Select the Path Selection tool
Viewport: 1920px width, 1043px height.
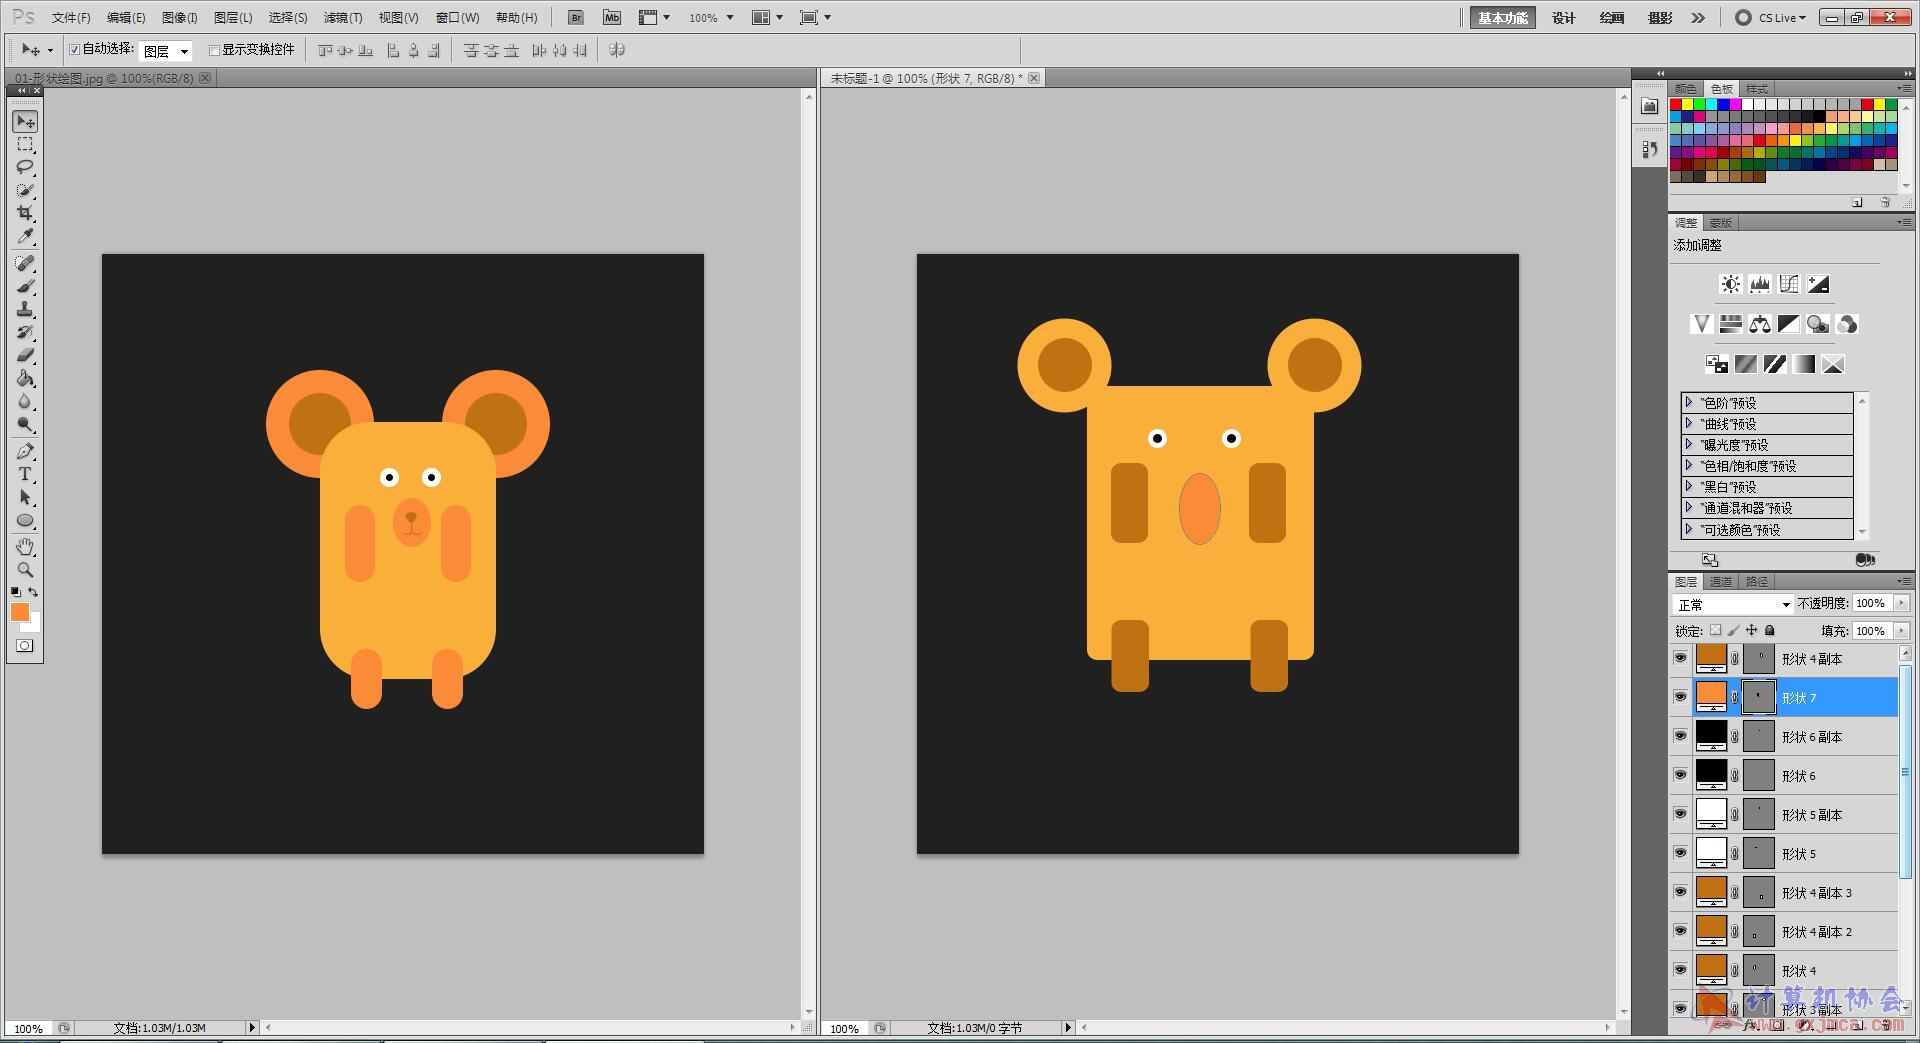point(25,498)
